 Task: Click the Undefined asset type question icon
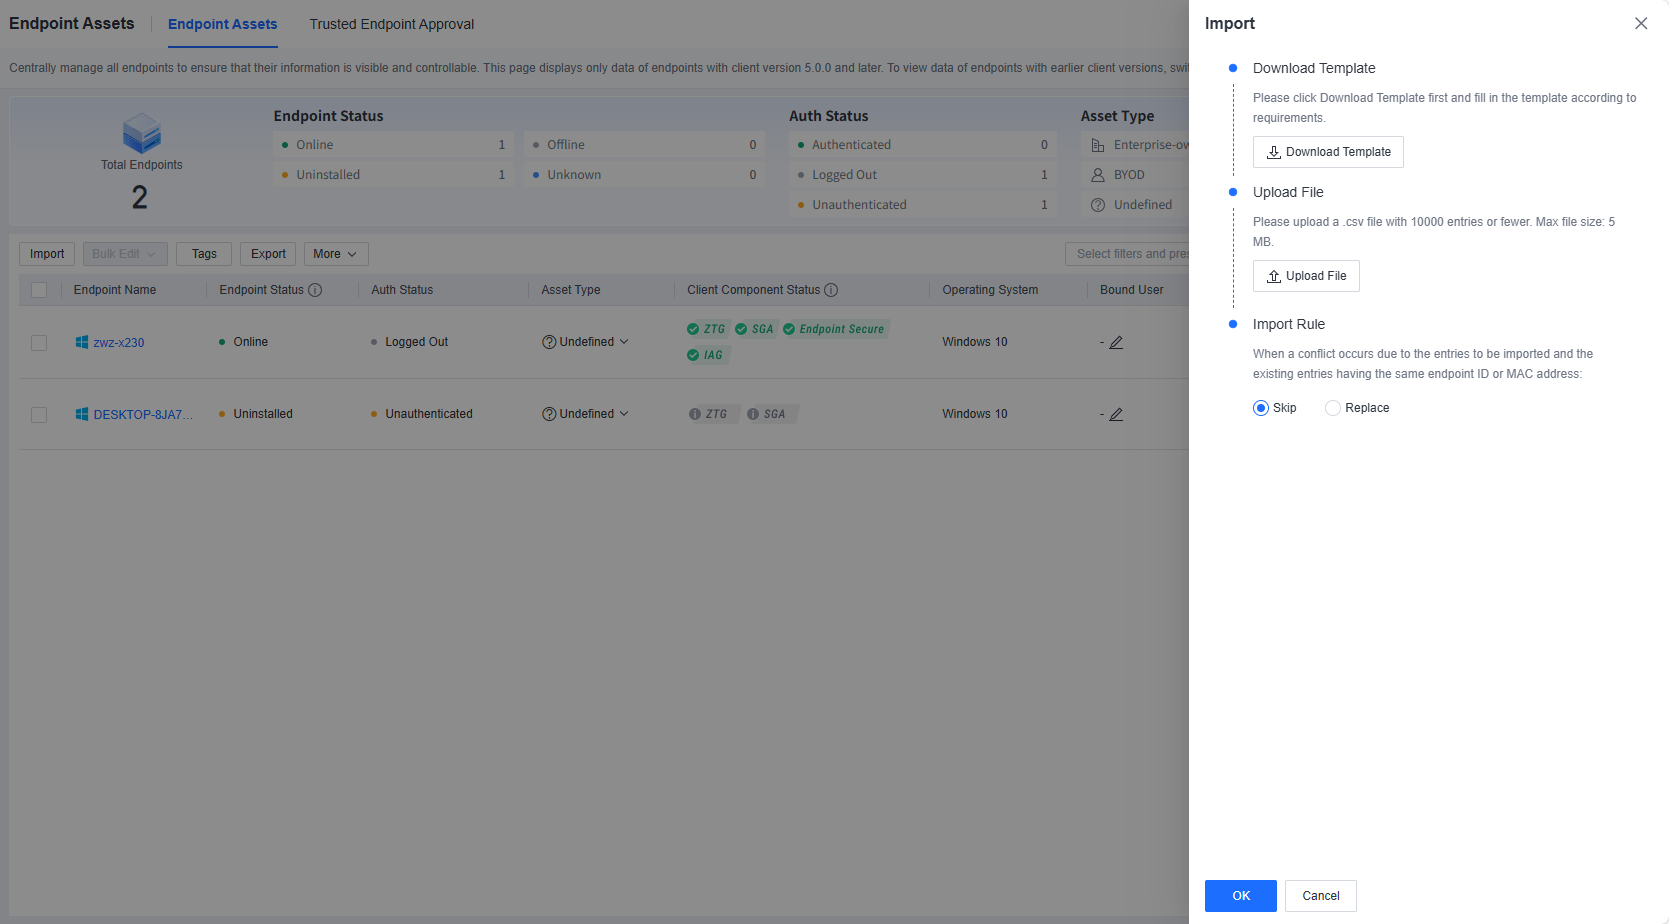click(x=1098, y=205)
